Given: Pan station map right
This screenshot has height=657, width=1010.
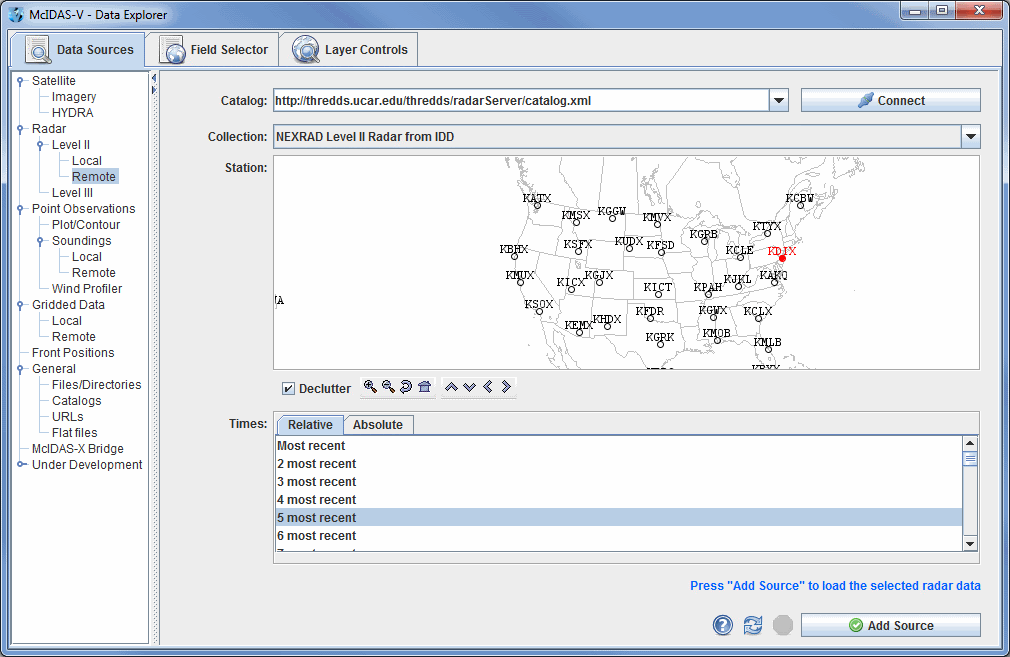Looking at the screenshot, I should click(506, 386).
